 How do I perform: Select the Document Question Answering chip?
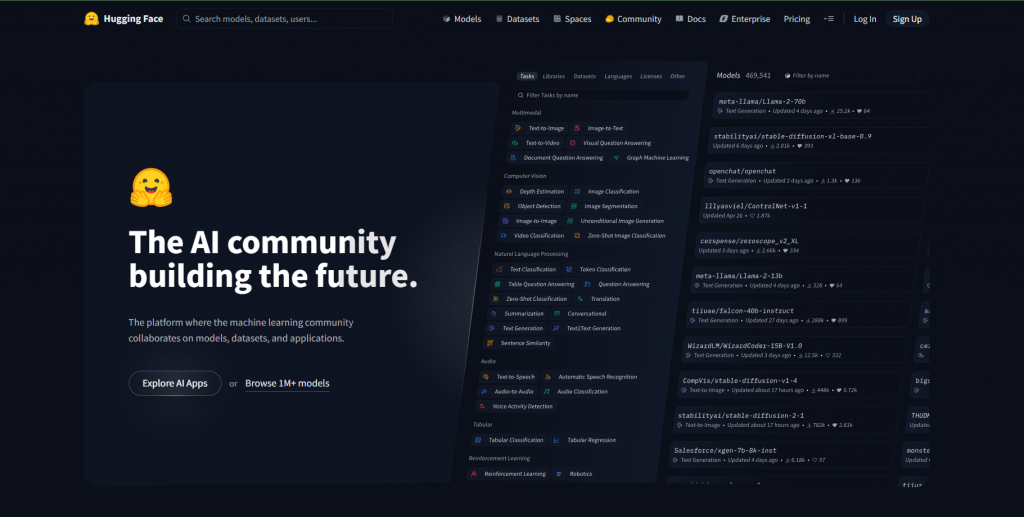coord(556,158)
